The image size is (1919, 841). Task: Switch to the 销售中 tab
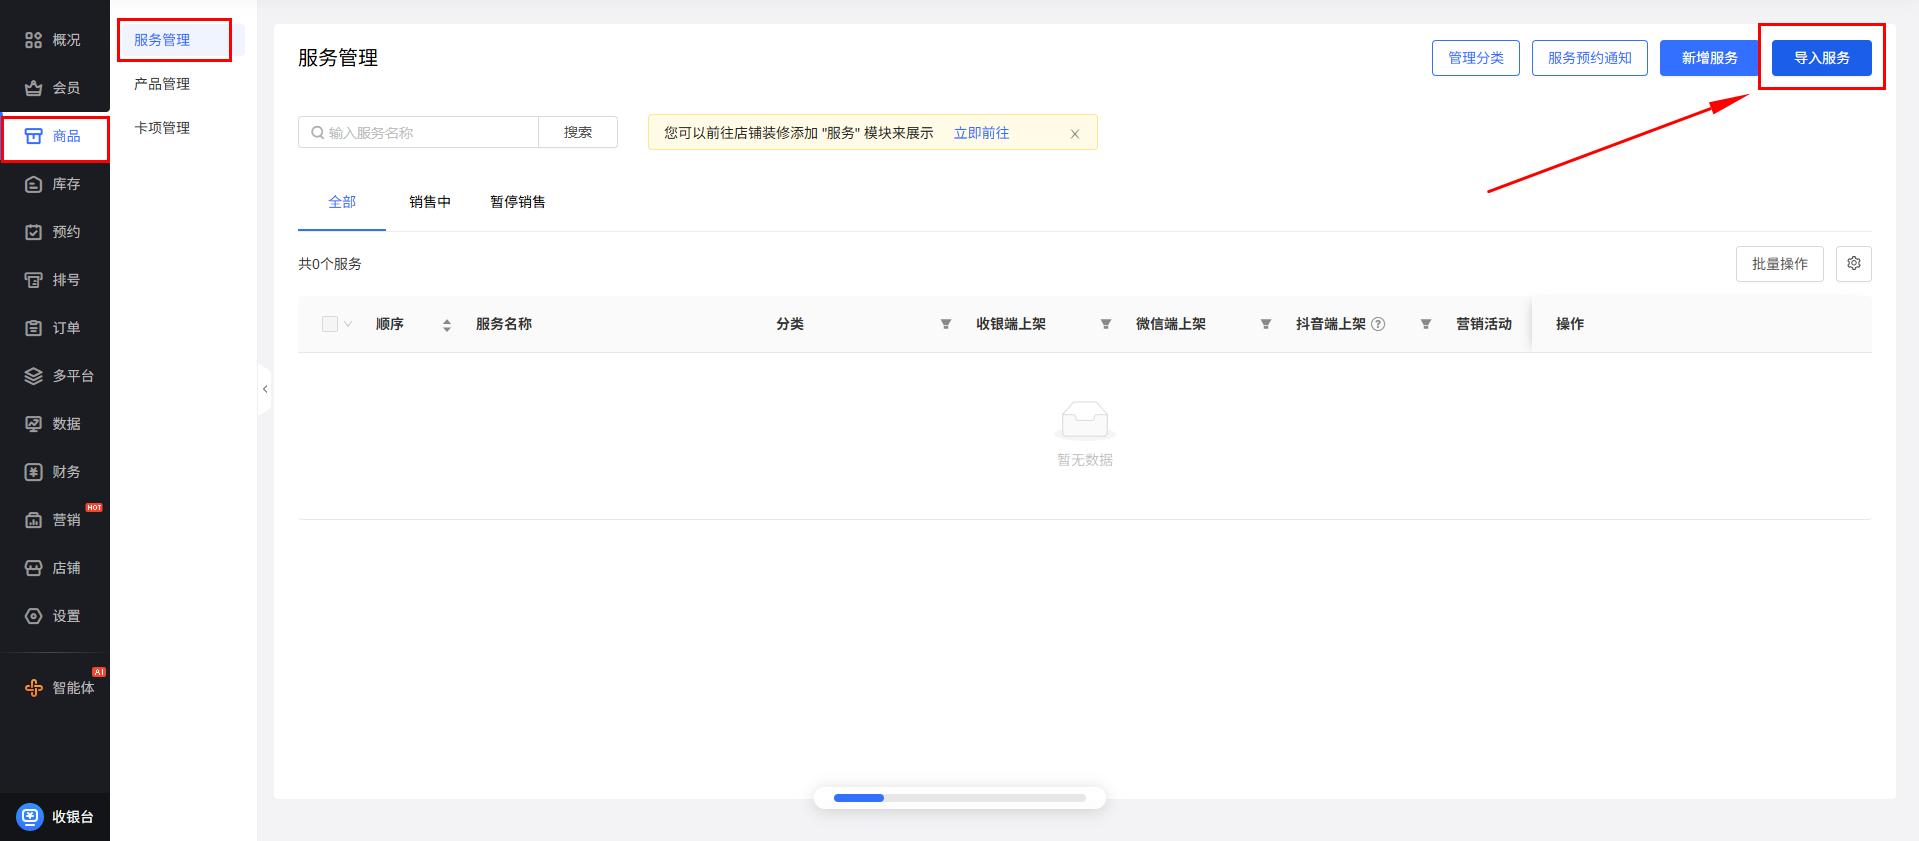click(430, 202)
